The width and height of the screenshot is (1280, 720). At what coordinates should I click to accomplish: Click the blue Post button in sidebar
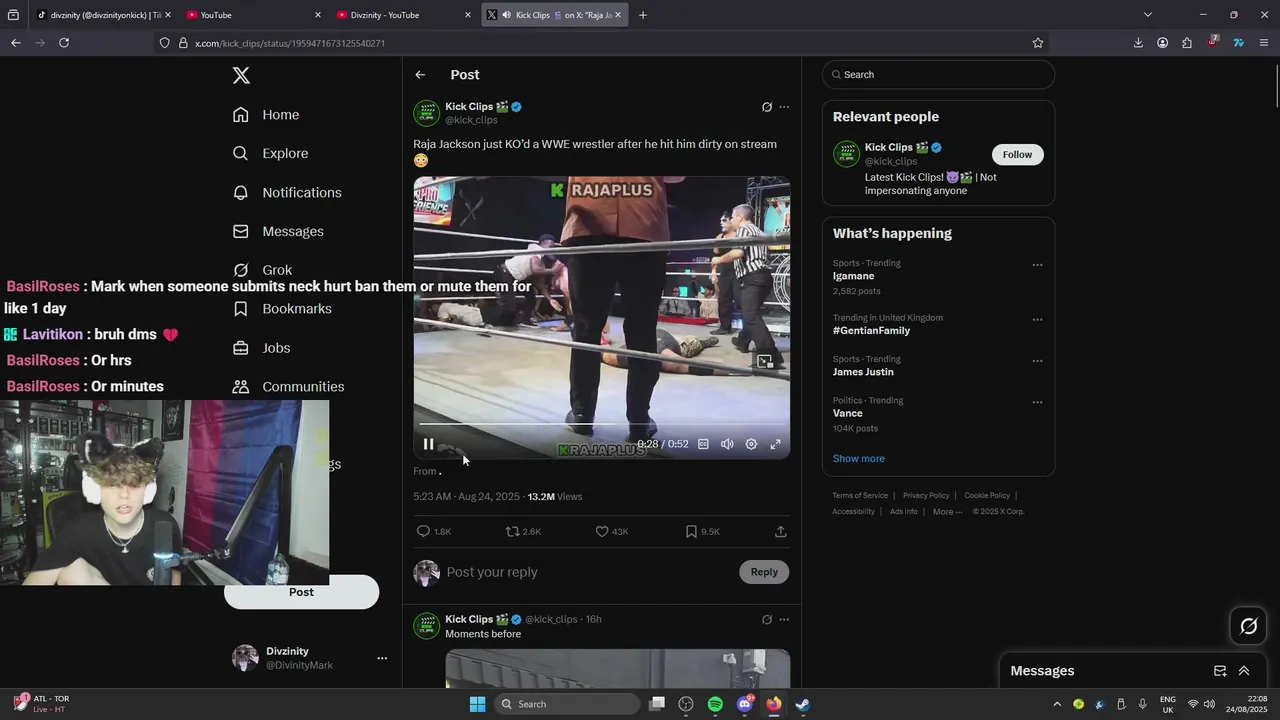301,592
